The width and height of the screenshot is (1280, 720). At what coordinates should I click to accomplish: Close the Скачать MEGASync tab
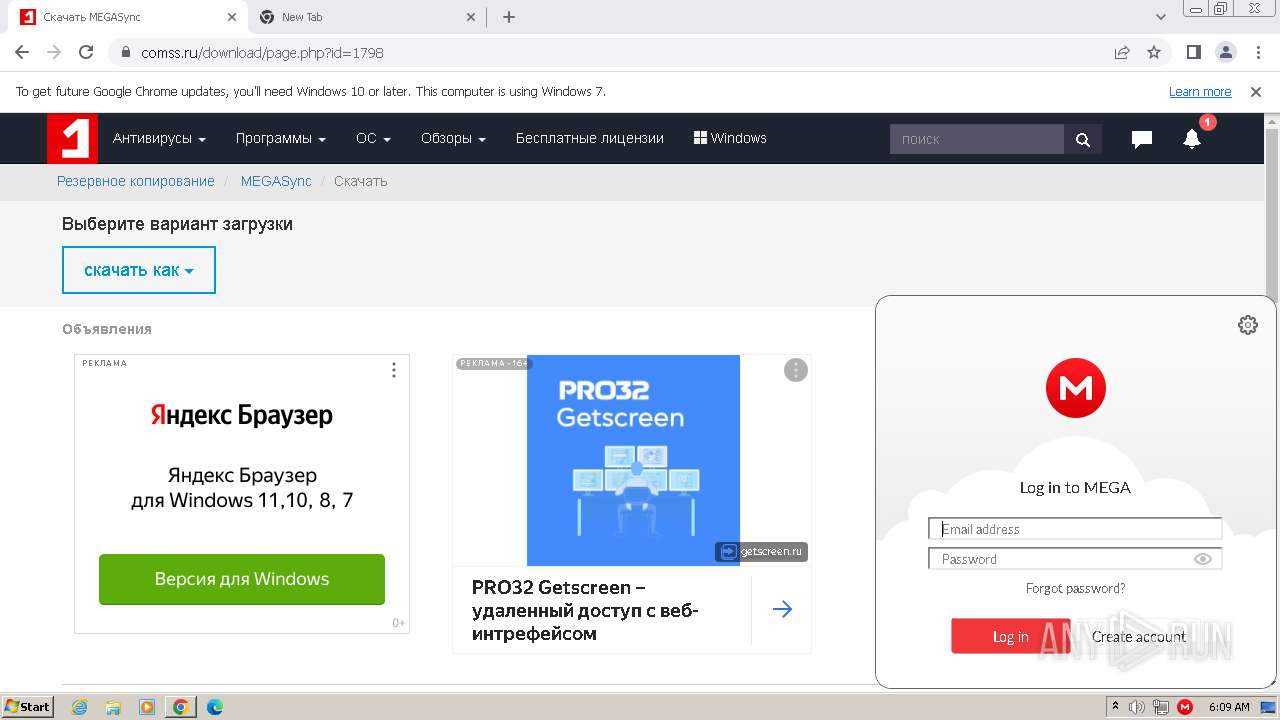232,17
